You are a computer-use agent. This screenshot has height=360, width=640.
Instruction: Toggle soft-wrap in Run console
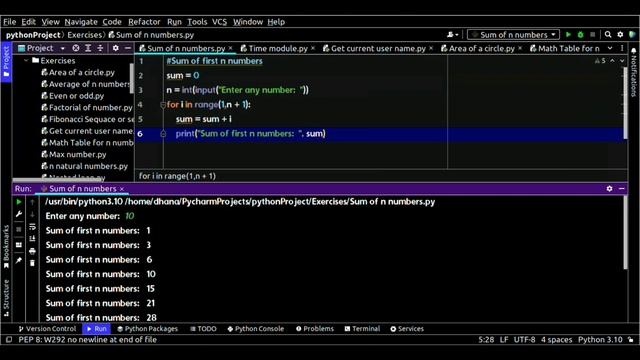(32, 227)
